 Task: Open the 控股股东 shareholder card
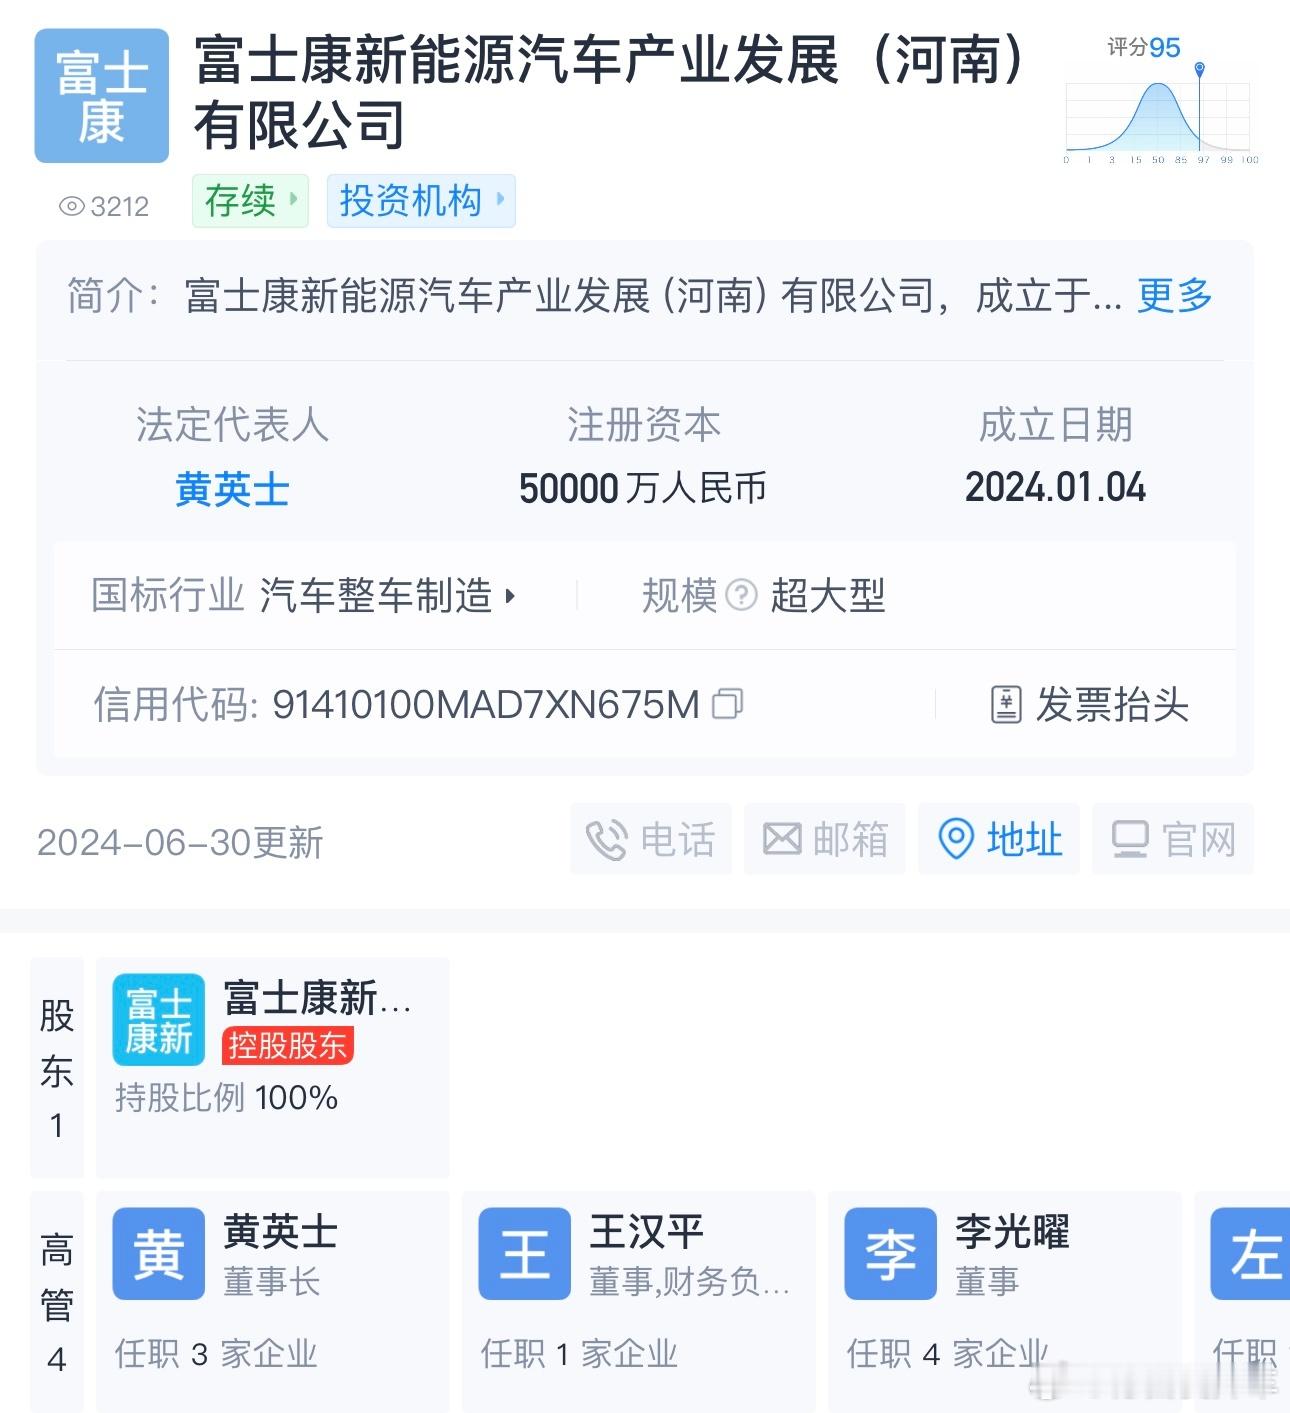273,1067
